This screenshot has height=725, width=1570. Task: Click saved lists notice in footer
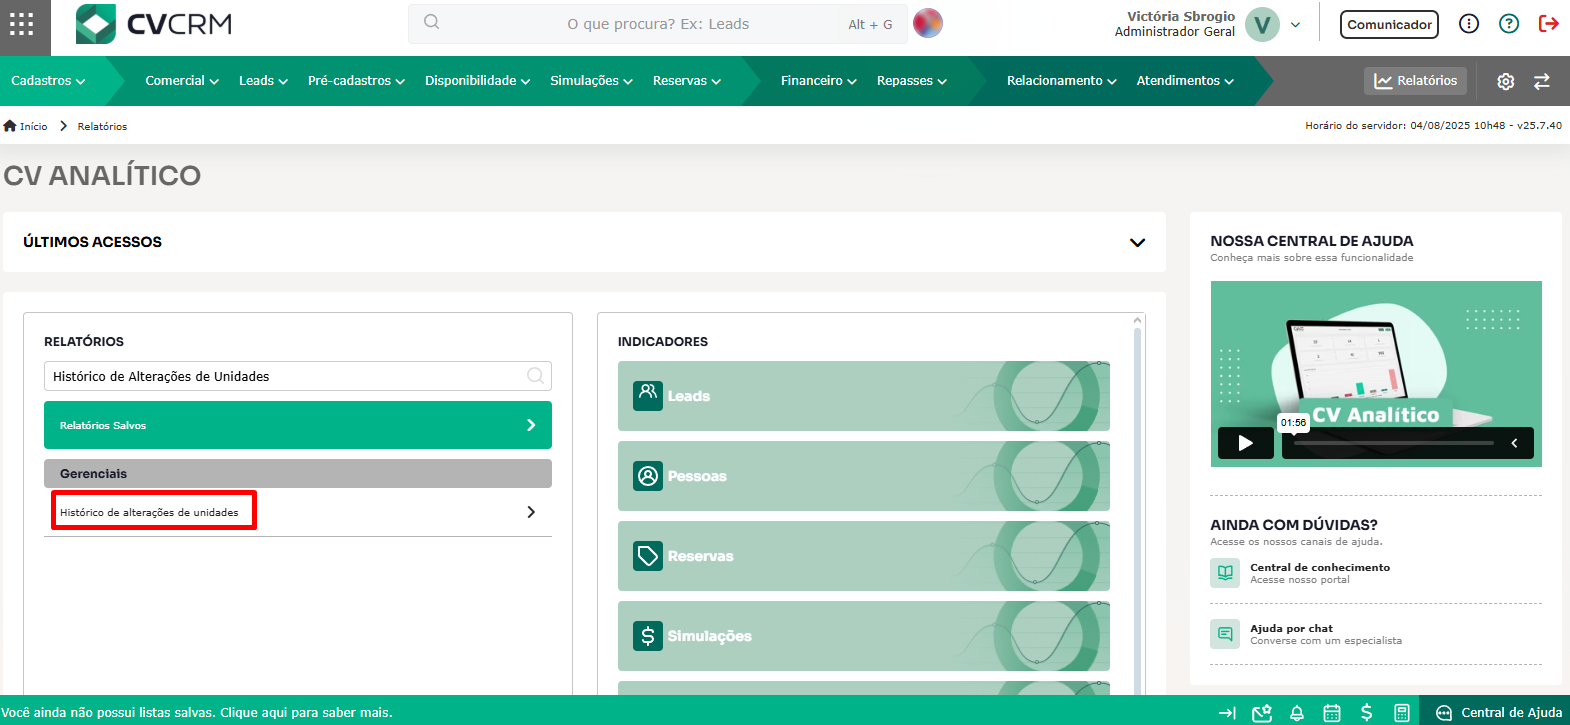coord(196,713)
